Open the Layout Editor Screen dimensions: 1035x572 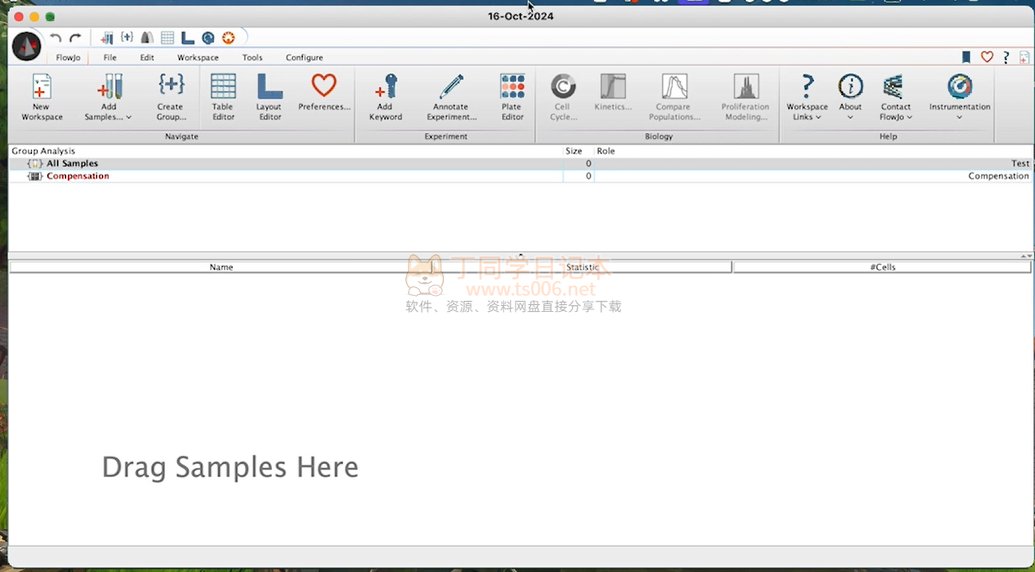pyautogui.click(x=268, y=88)
